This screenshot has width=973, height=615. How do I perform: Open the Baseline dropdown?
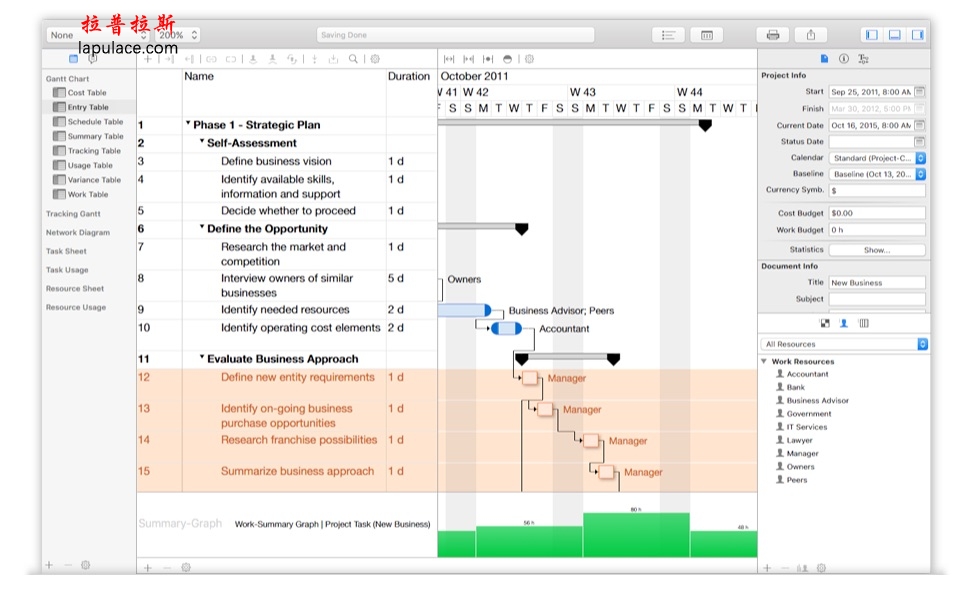pyautogui.click(x=877, y=174)
